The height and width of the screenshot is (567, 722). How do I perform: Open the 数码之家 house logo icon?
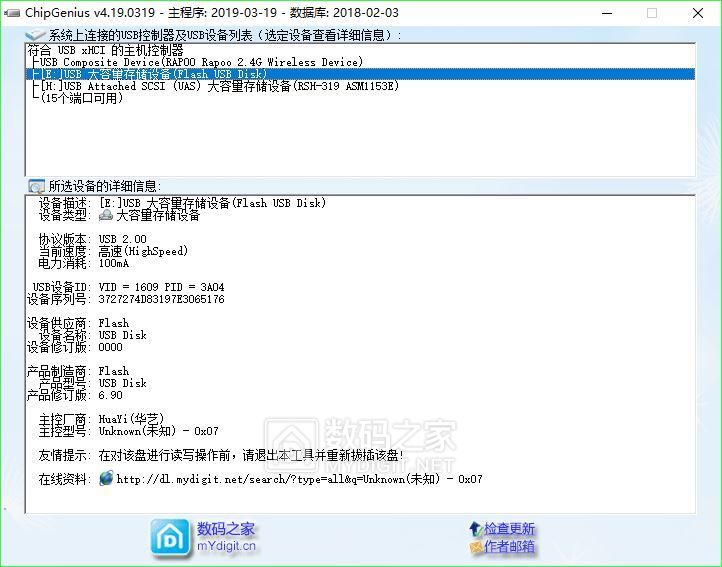tap(170, 538)
